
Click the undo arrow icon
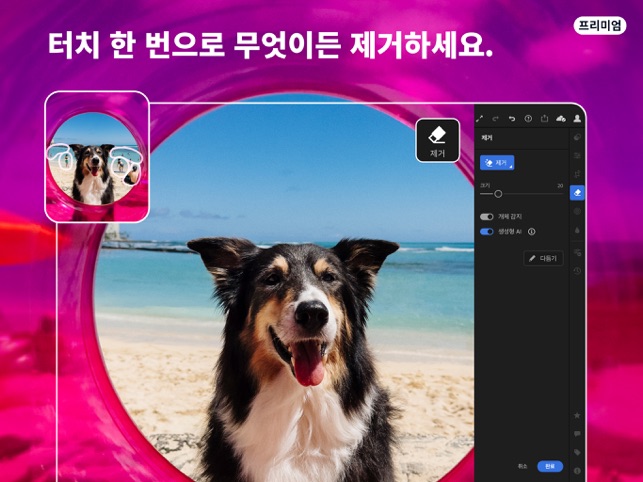(x=512, y=119)
